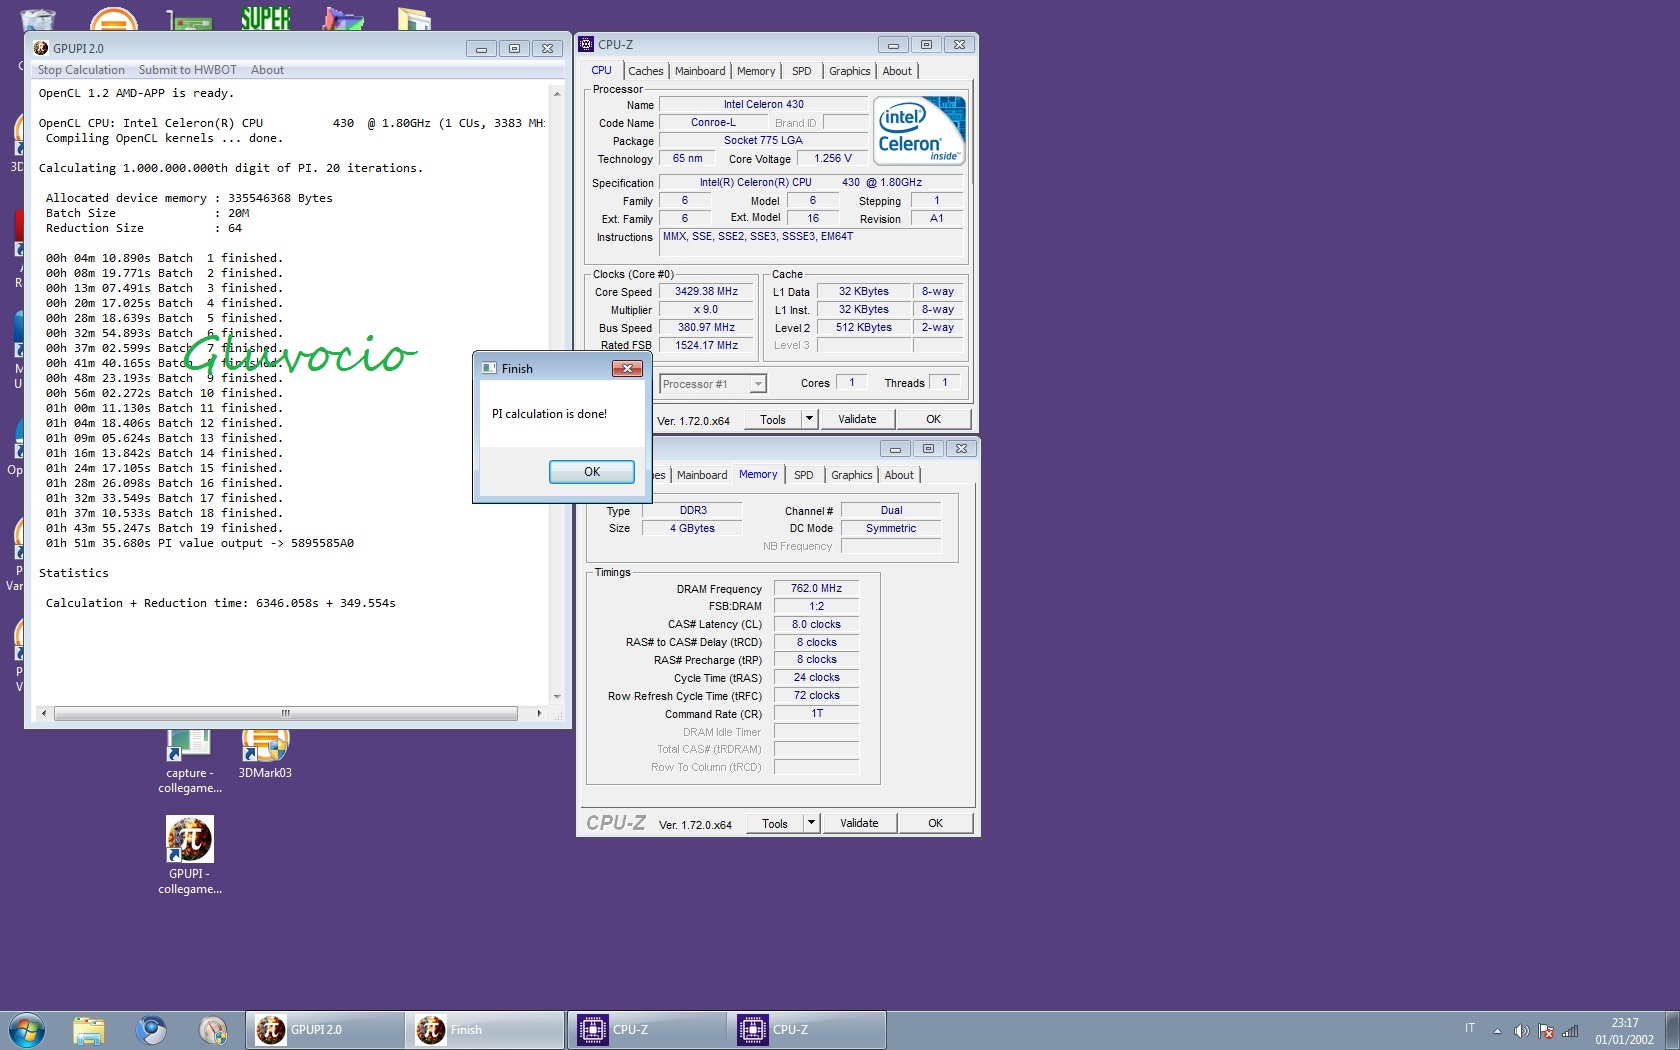The image size is (1680, 1050).
Task: Open SPD tab in lower CPU-Z window
Action: point(804,475)
